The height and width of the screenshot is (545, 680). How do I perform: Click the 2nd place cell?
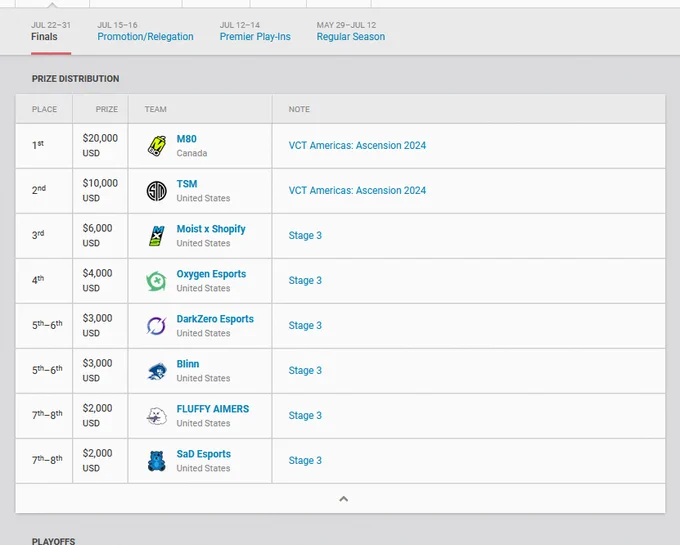pos(44,191)
